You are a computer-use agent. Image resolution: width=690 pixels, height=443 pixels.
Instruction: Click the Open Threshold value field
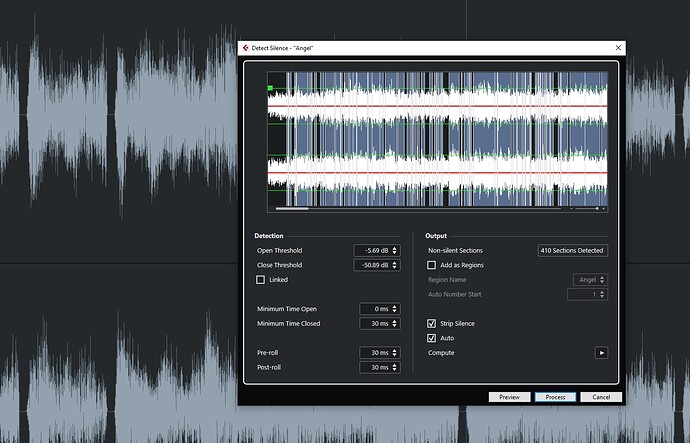(x=375, y=250)
